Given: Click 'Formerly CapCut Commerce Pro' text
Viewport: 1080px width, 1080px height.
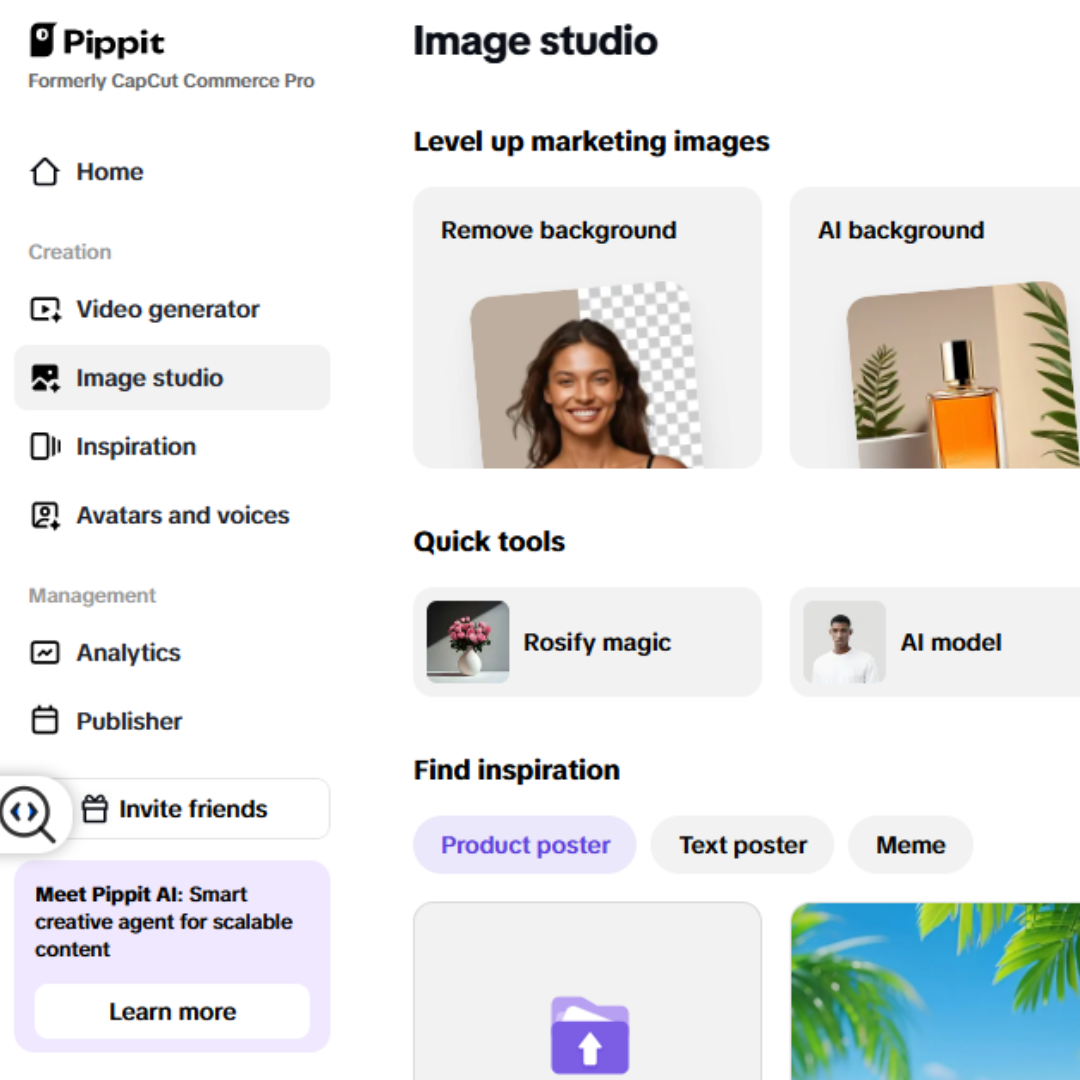Looking at the screenshot, I should point(172,81).
